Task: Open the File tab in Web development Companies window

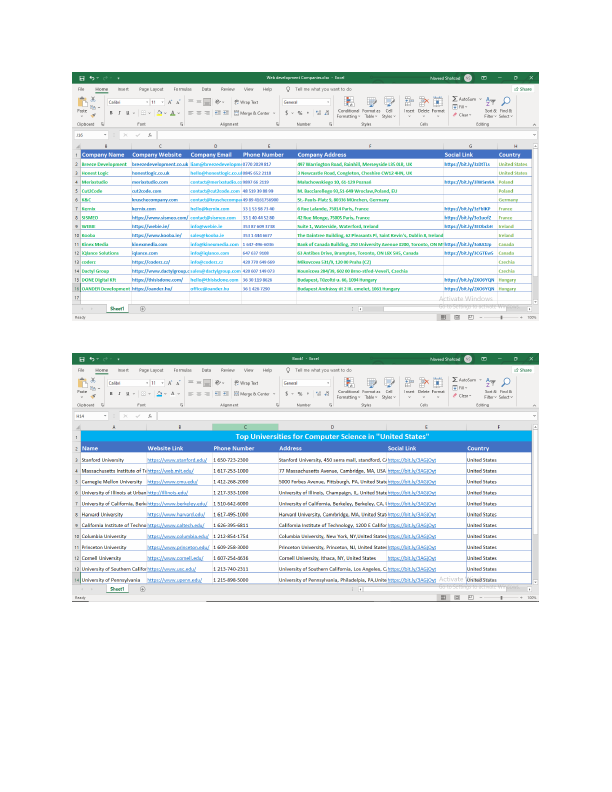Action: (81, 89)
